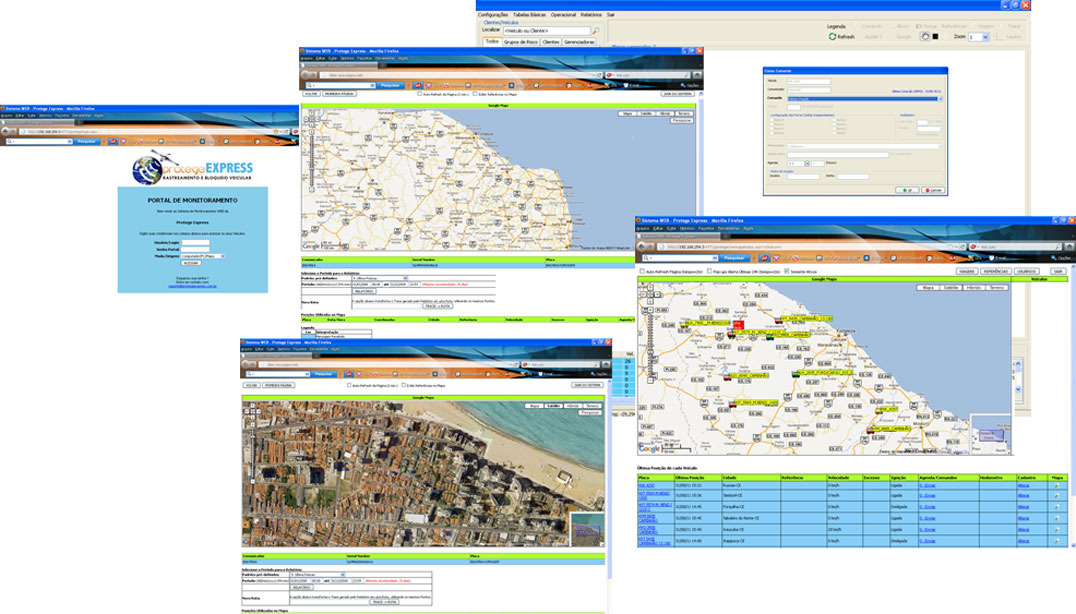Click 0 - Enviar link in the Russas-CE row
This screenshot has height=614, width=1076.
tap(927, 486)
